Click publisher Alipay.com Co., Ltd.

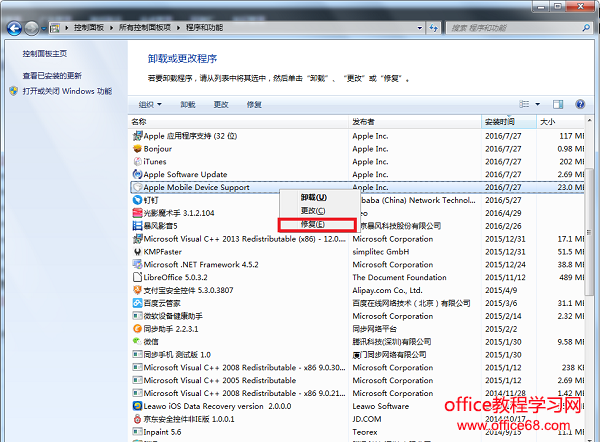coord(387,290)
